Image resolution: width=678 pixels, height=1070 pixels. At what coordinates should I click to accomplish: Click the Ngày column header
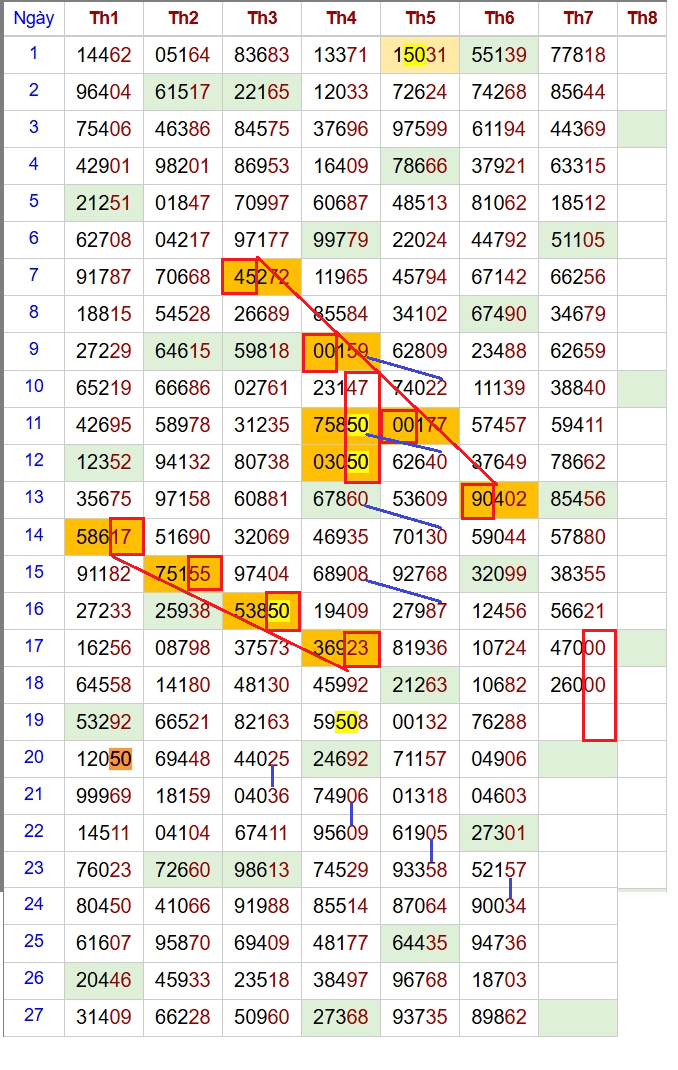click(34, 19)
